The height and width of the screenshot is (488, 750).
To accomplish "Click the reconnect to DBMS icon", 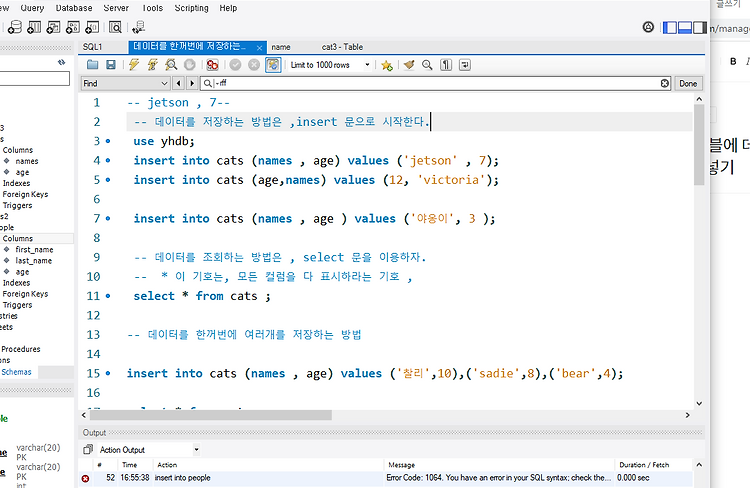I will coord(139,27).
